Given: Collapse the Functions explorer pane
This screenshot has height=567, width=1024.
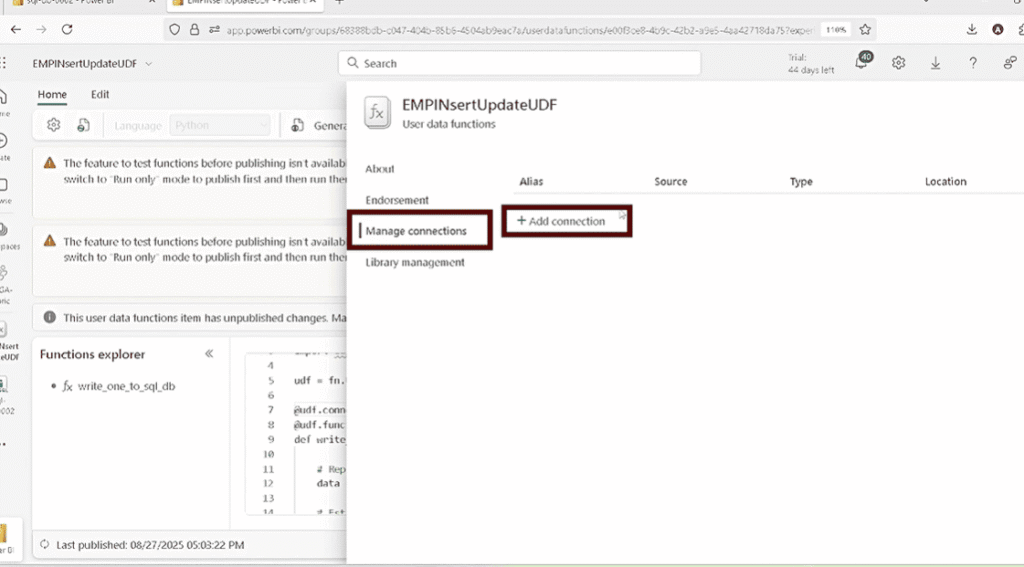Looking at the screenshot, I should (x=209, y=353).
